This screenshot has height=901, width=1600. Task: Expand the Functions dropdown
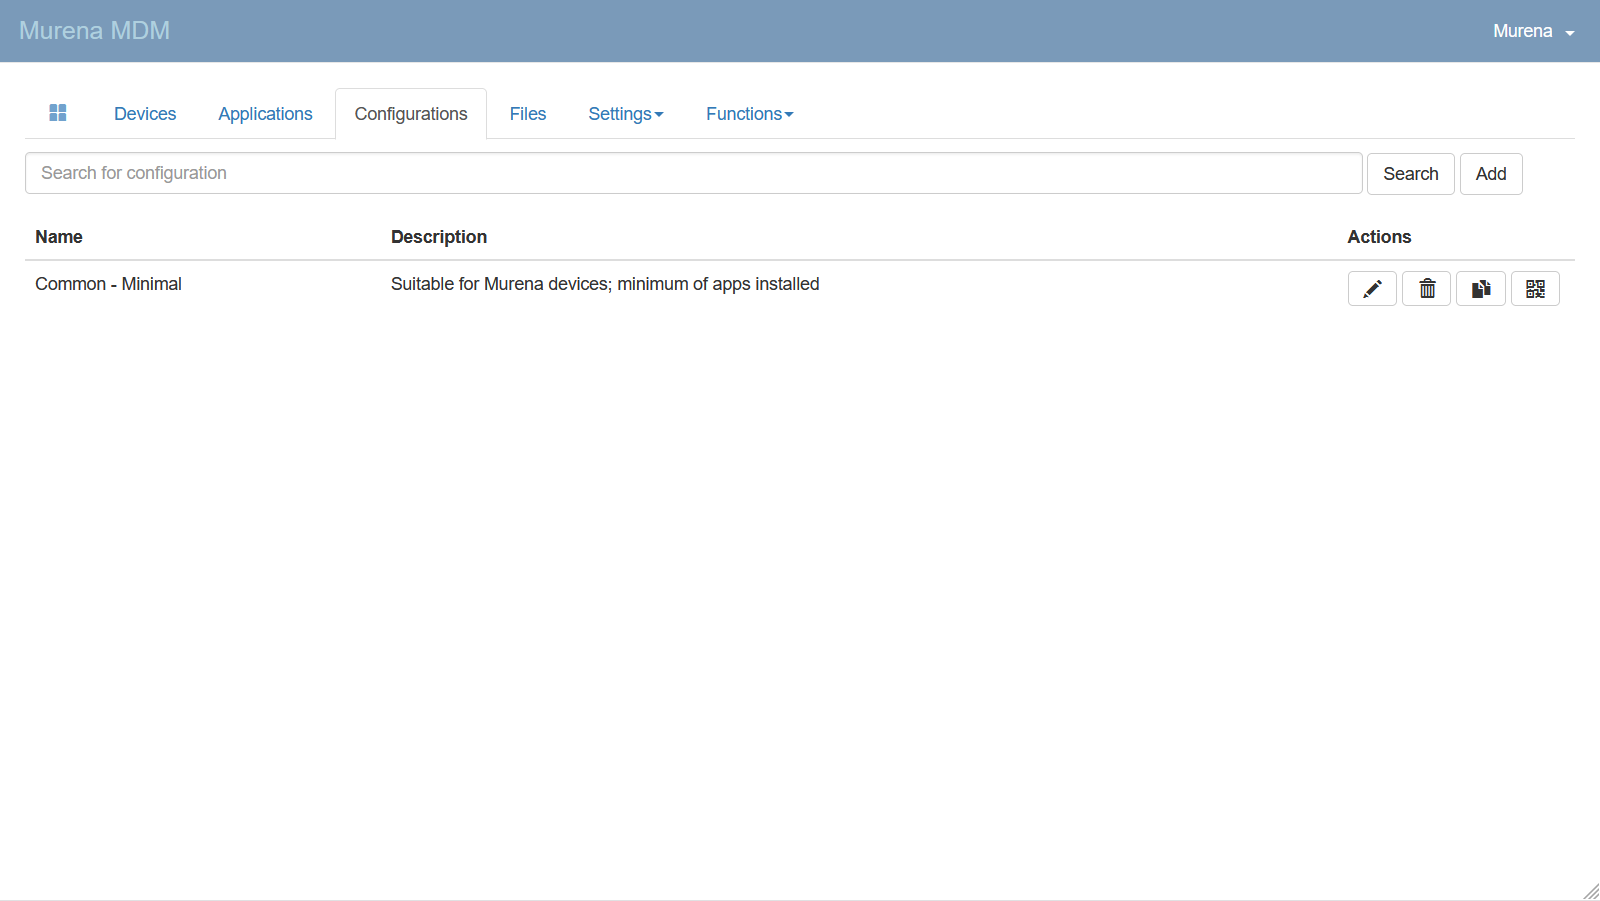(749, 114)
